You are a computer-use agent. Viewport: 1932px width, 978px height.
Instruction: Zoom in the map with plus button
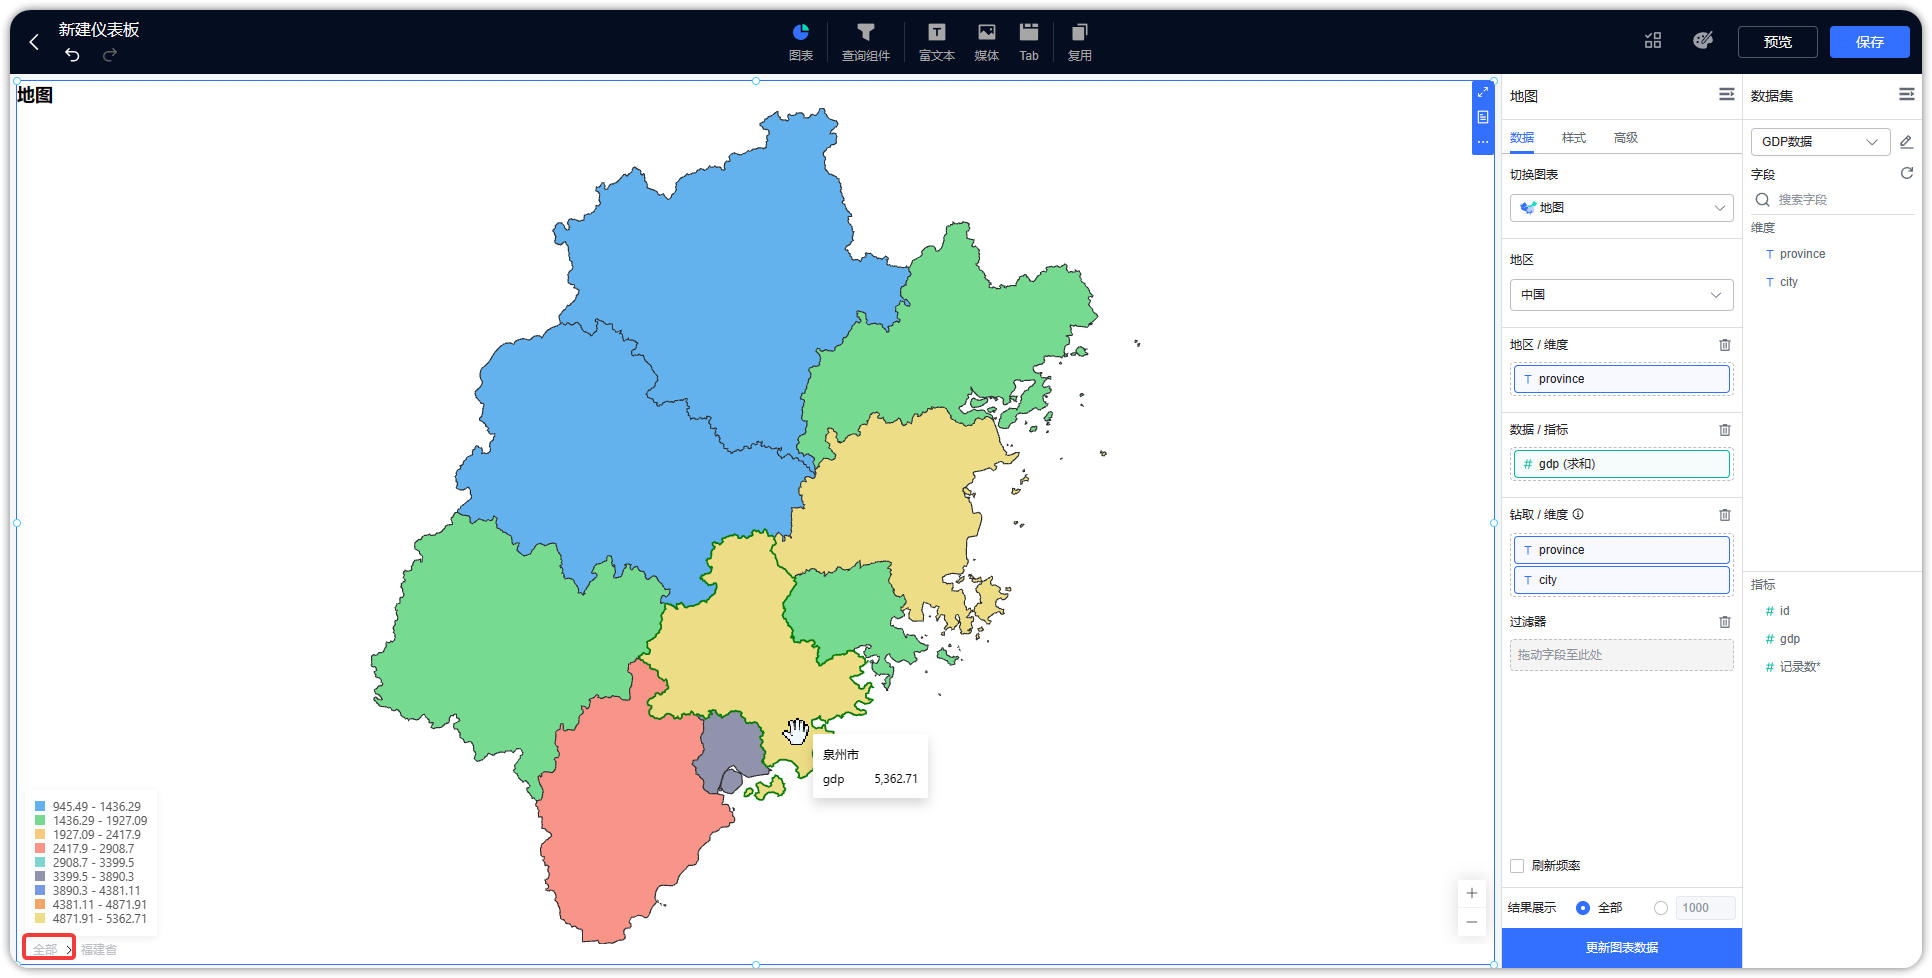pos(1472,893)
